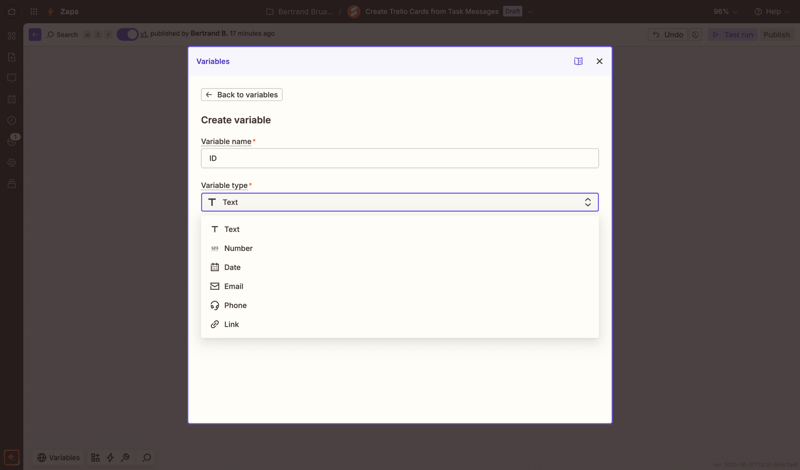800x470 pixels.
Task: Click the lightning bolt icon in bottom toolbar
Action: click(x=110, y=457)
